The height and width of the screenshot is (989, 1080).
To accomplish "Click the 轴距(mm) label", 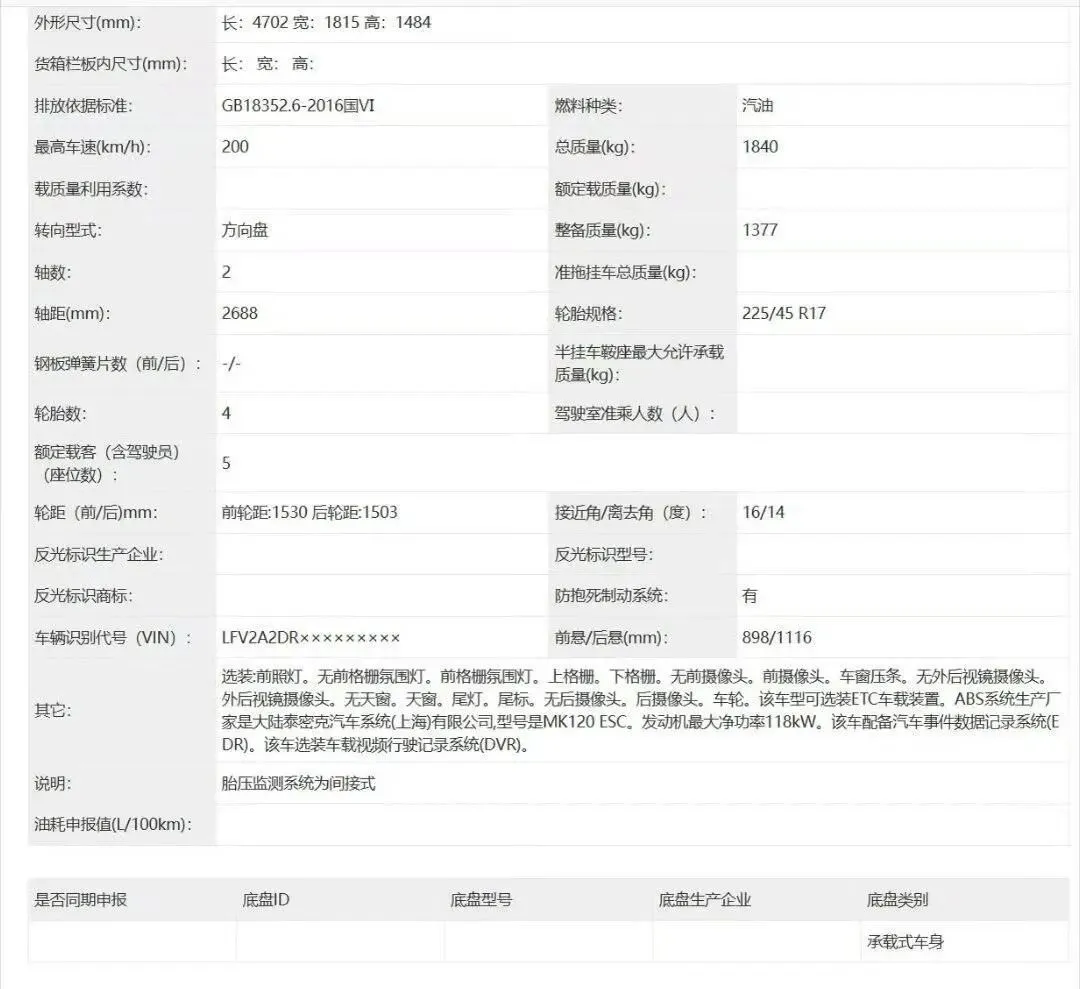I will (x=72, y=313).
